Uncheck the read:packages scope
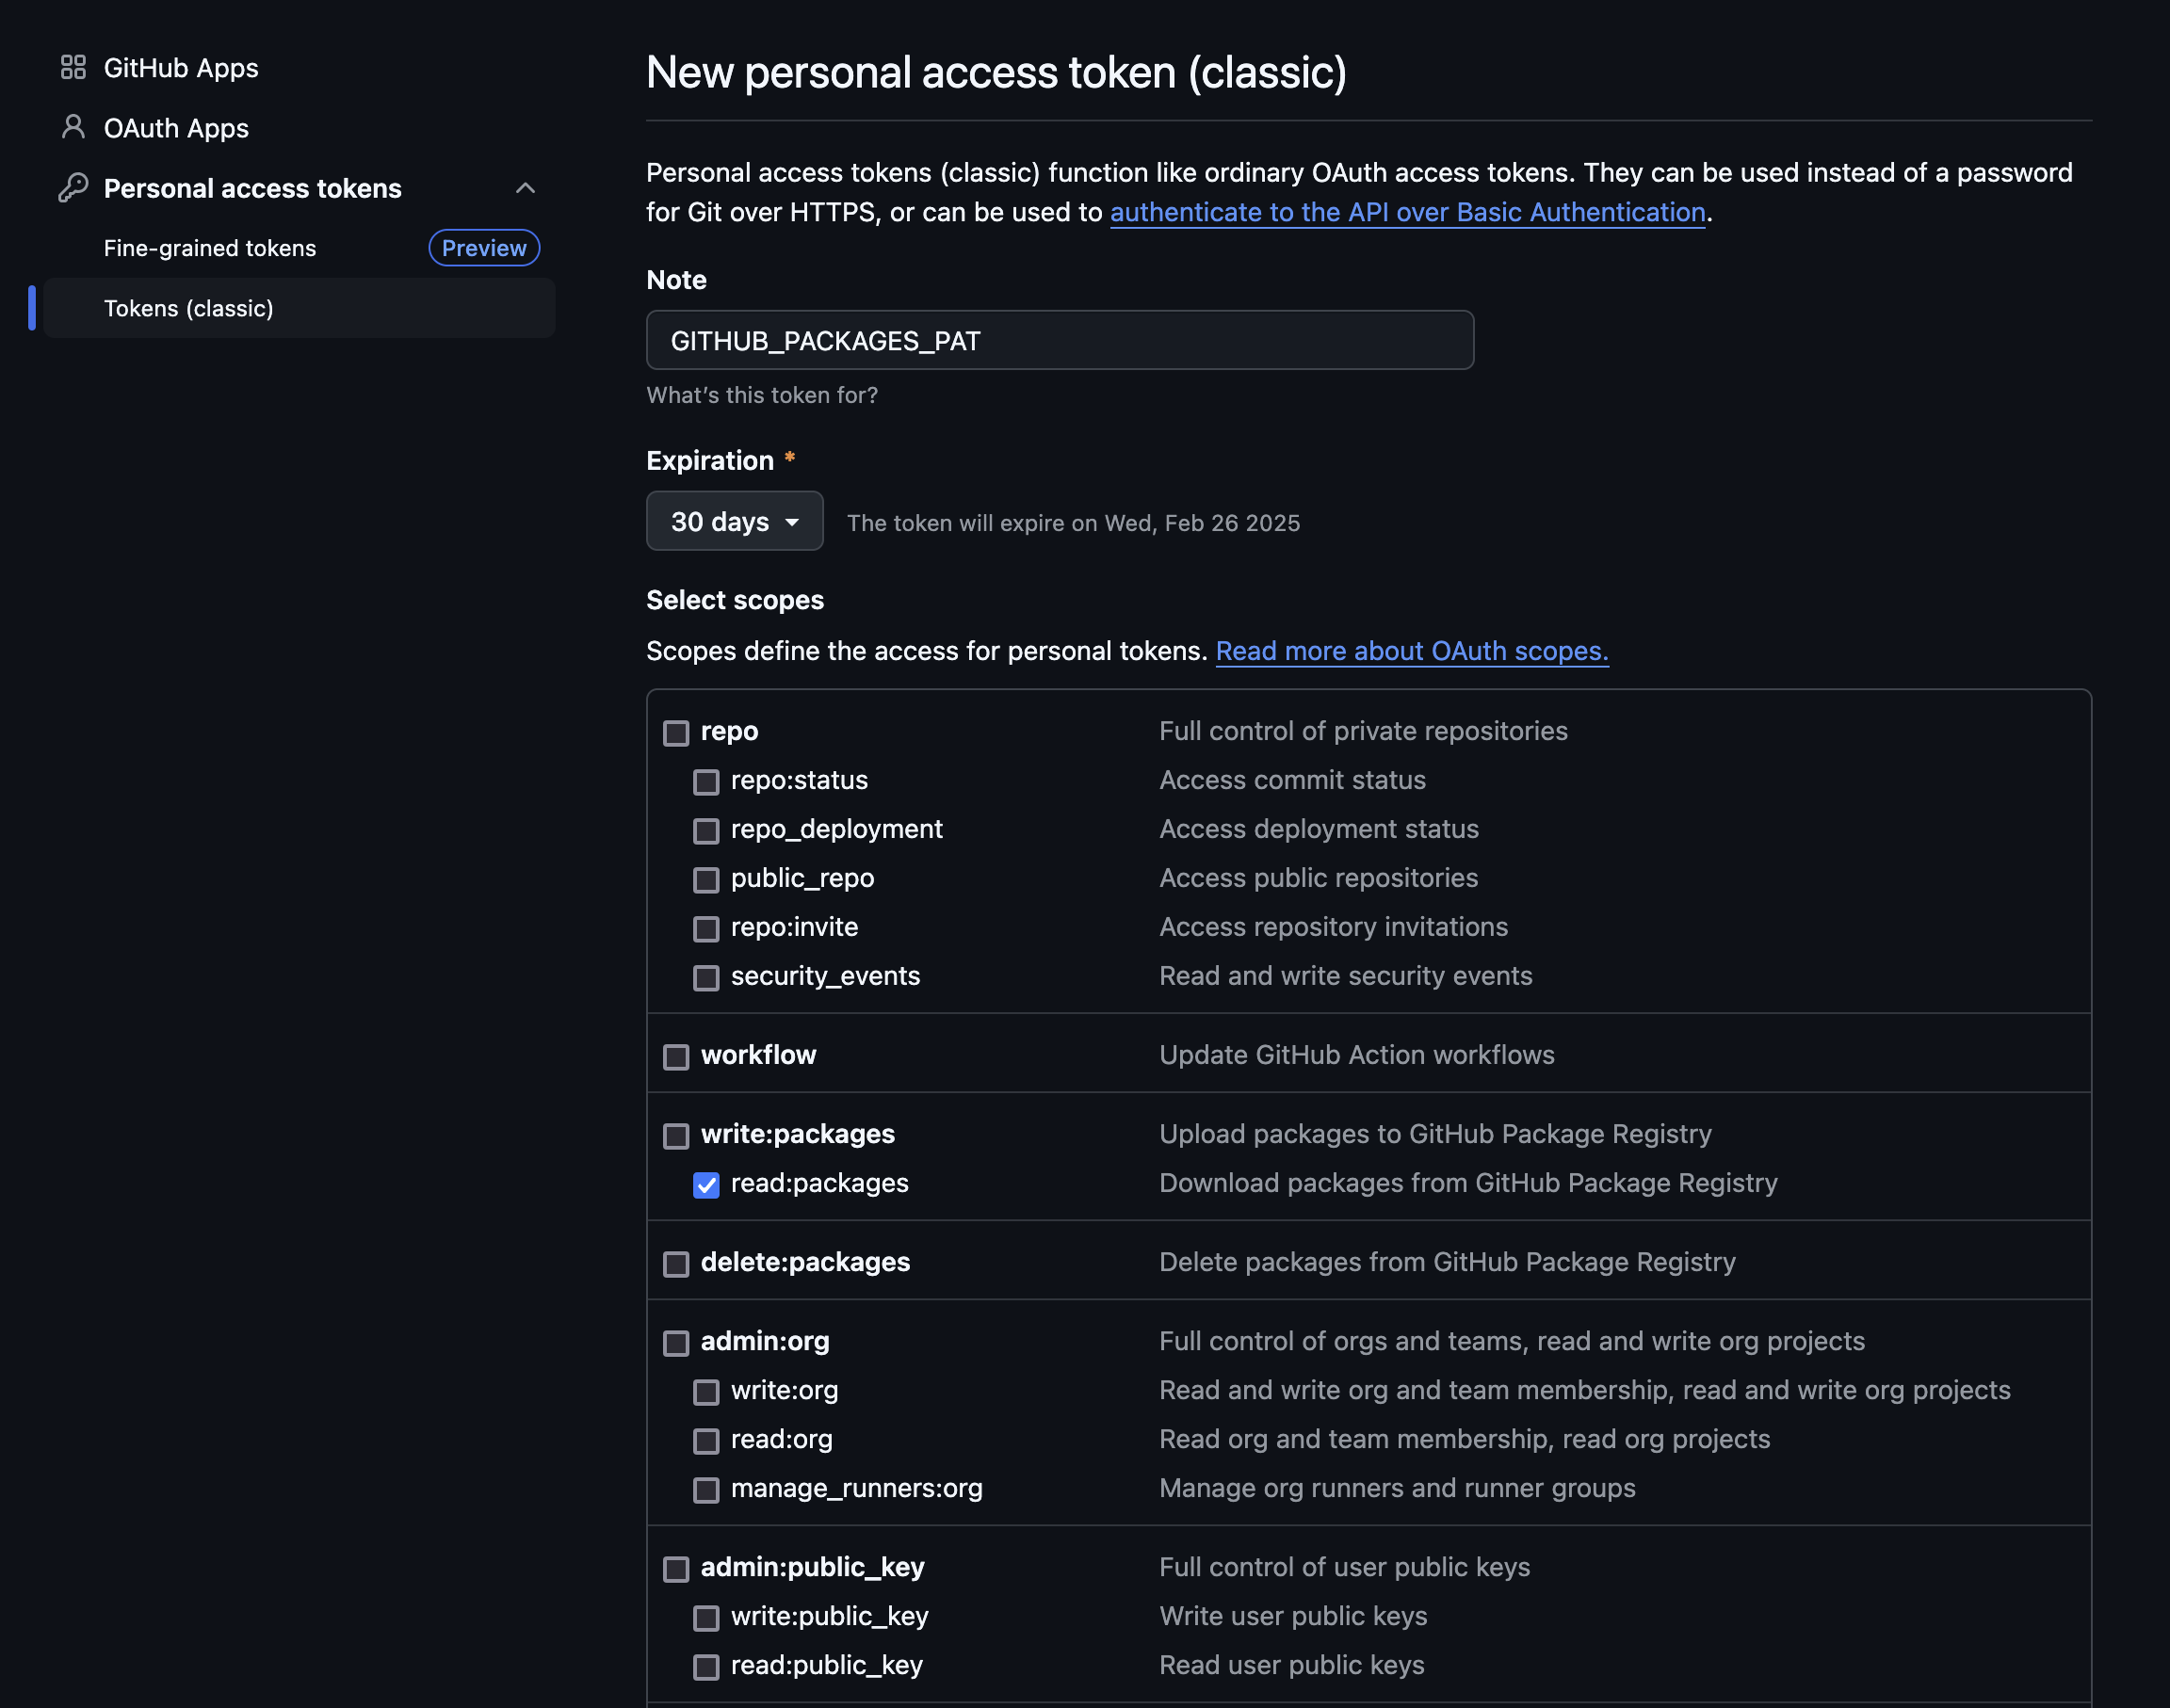Viewport: 2170px width, 1708px height. click(x=706, y=1185)
